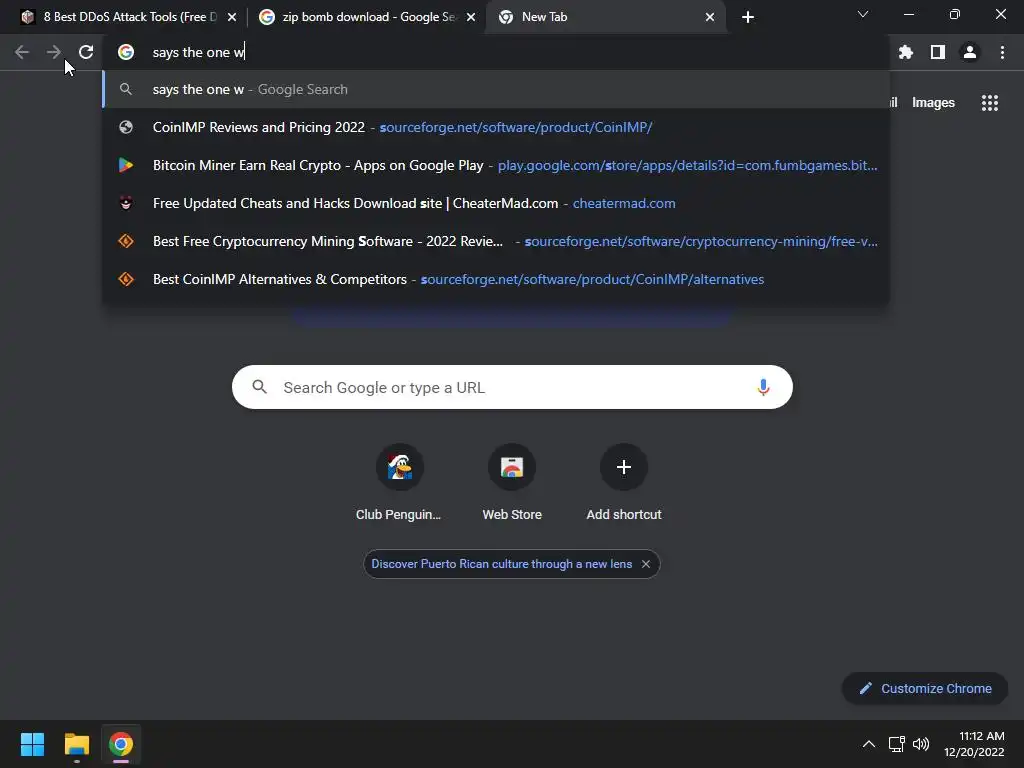
Task: Click the Search Google or type a URL box
Action: (512, 387)
